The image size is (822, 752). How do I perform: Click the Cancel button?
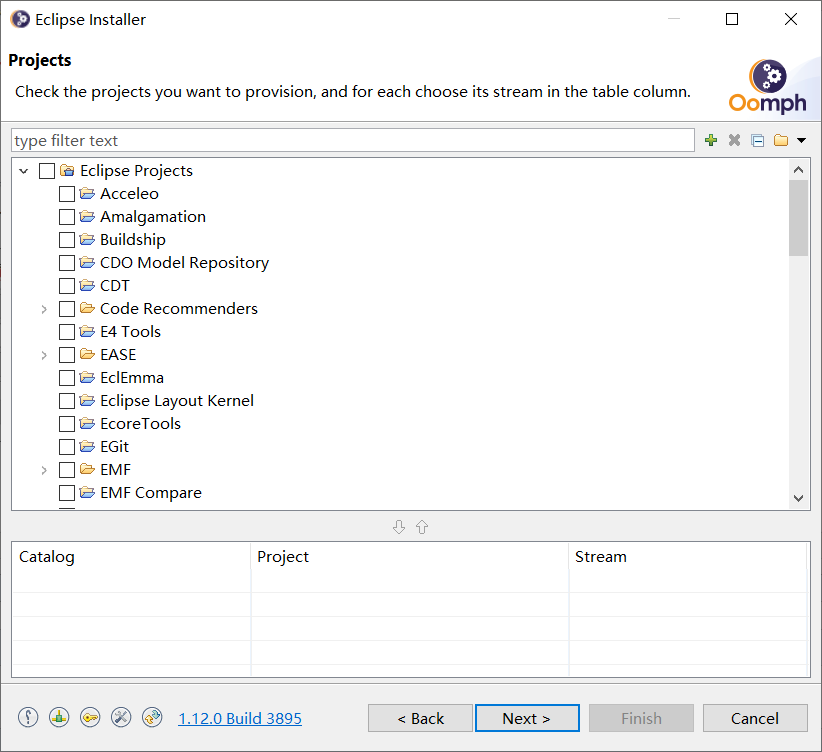[x=755, y=718]
